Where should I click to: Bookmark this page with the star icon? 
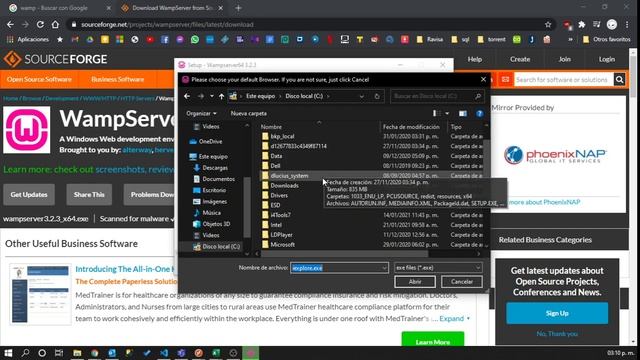pos(548,24)
